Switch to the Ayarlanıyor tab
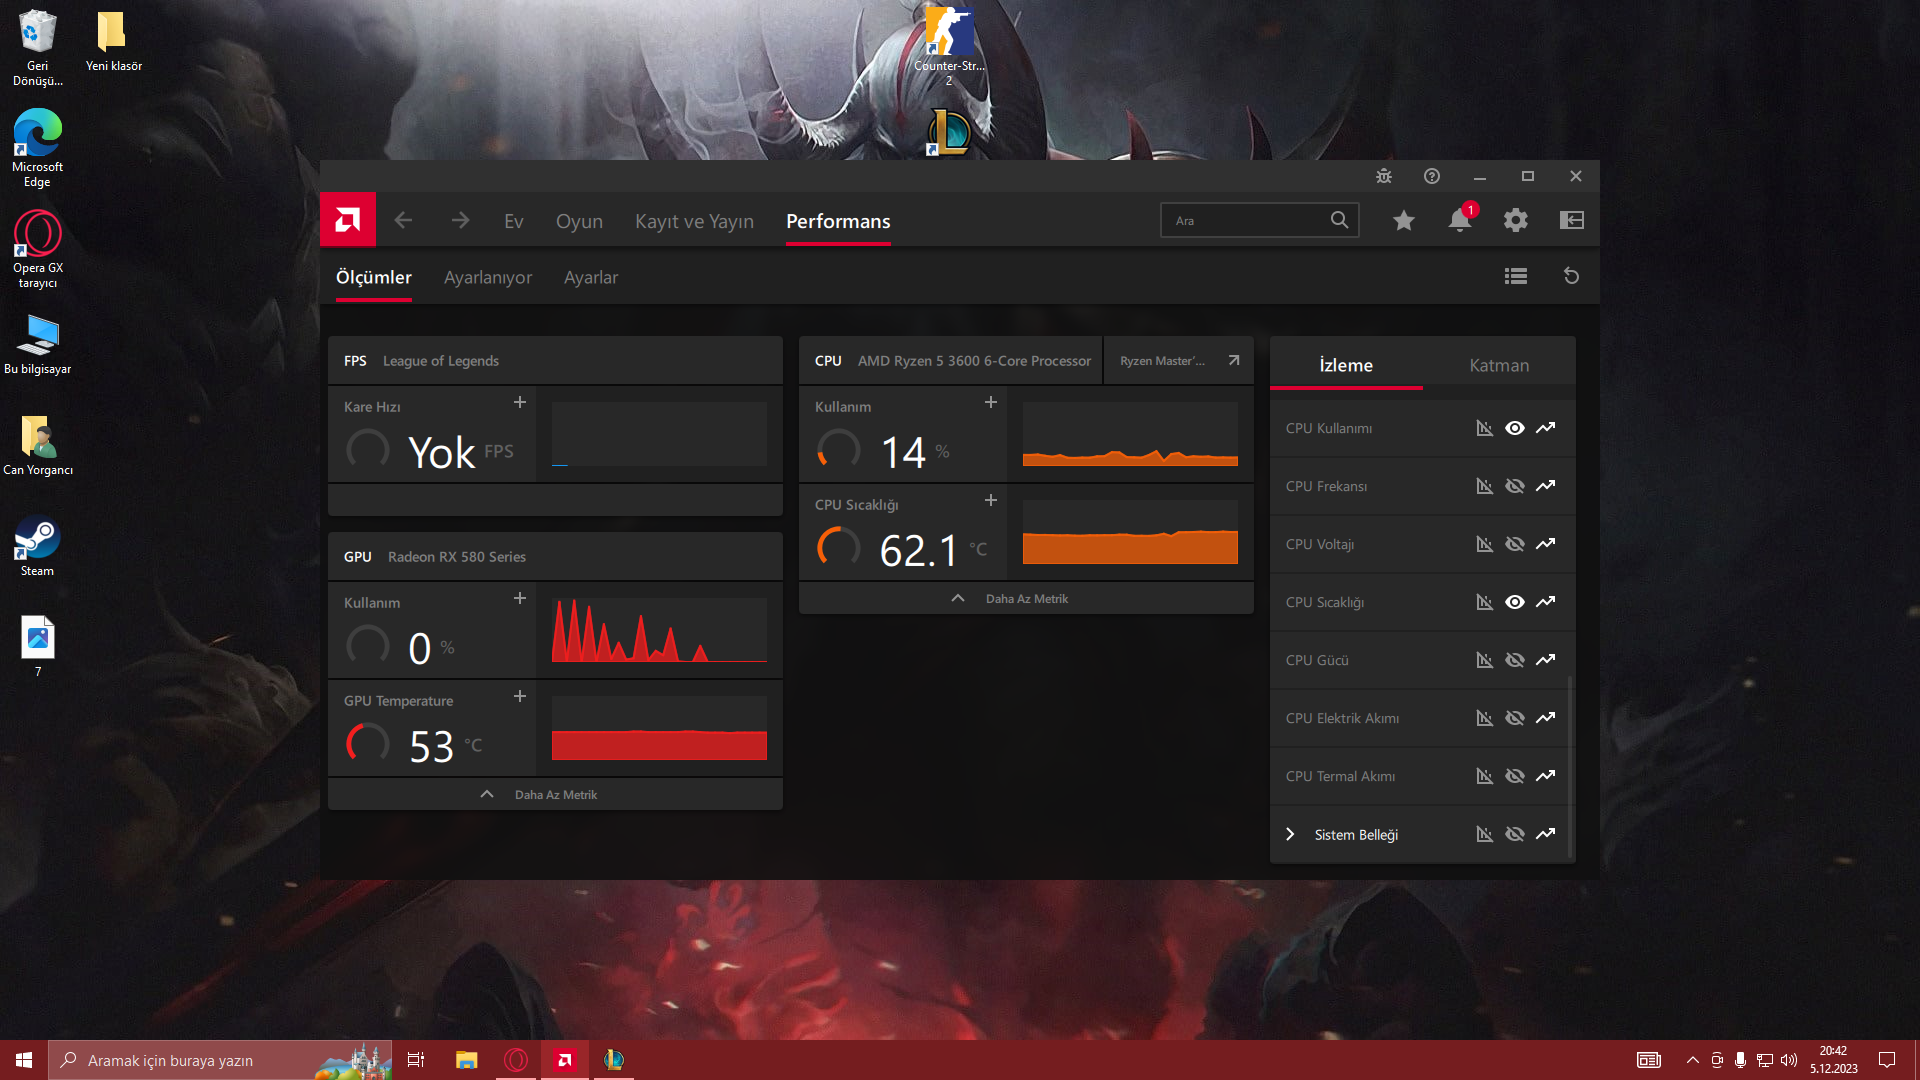Viewport: 1920px width, 1080px height. tap(487, 278)
